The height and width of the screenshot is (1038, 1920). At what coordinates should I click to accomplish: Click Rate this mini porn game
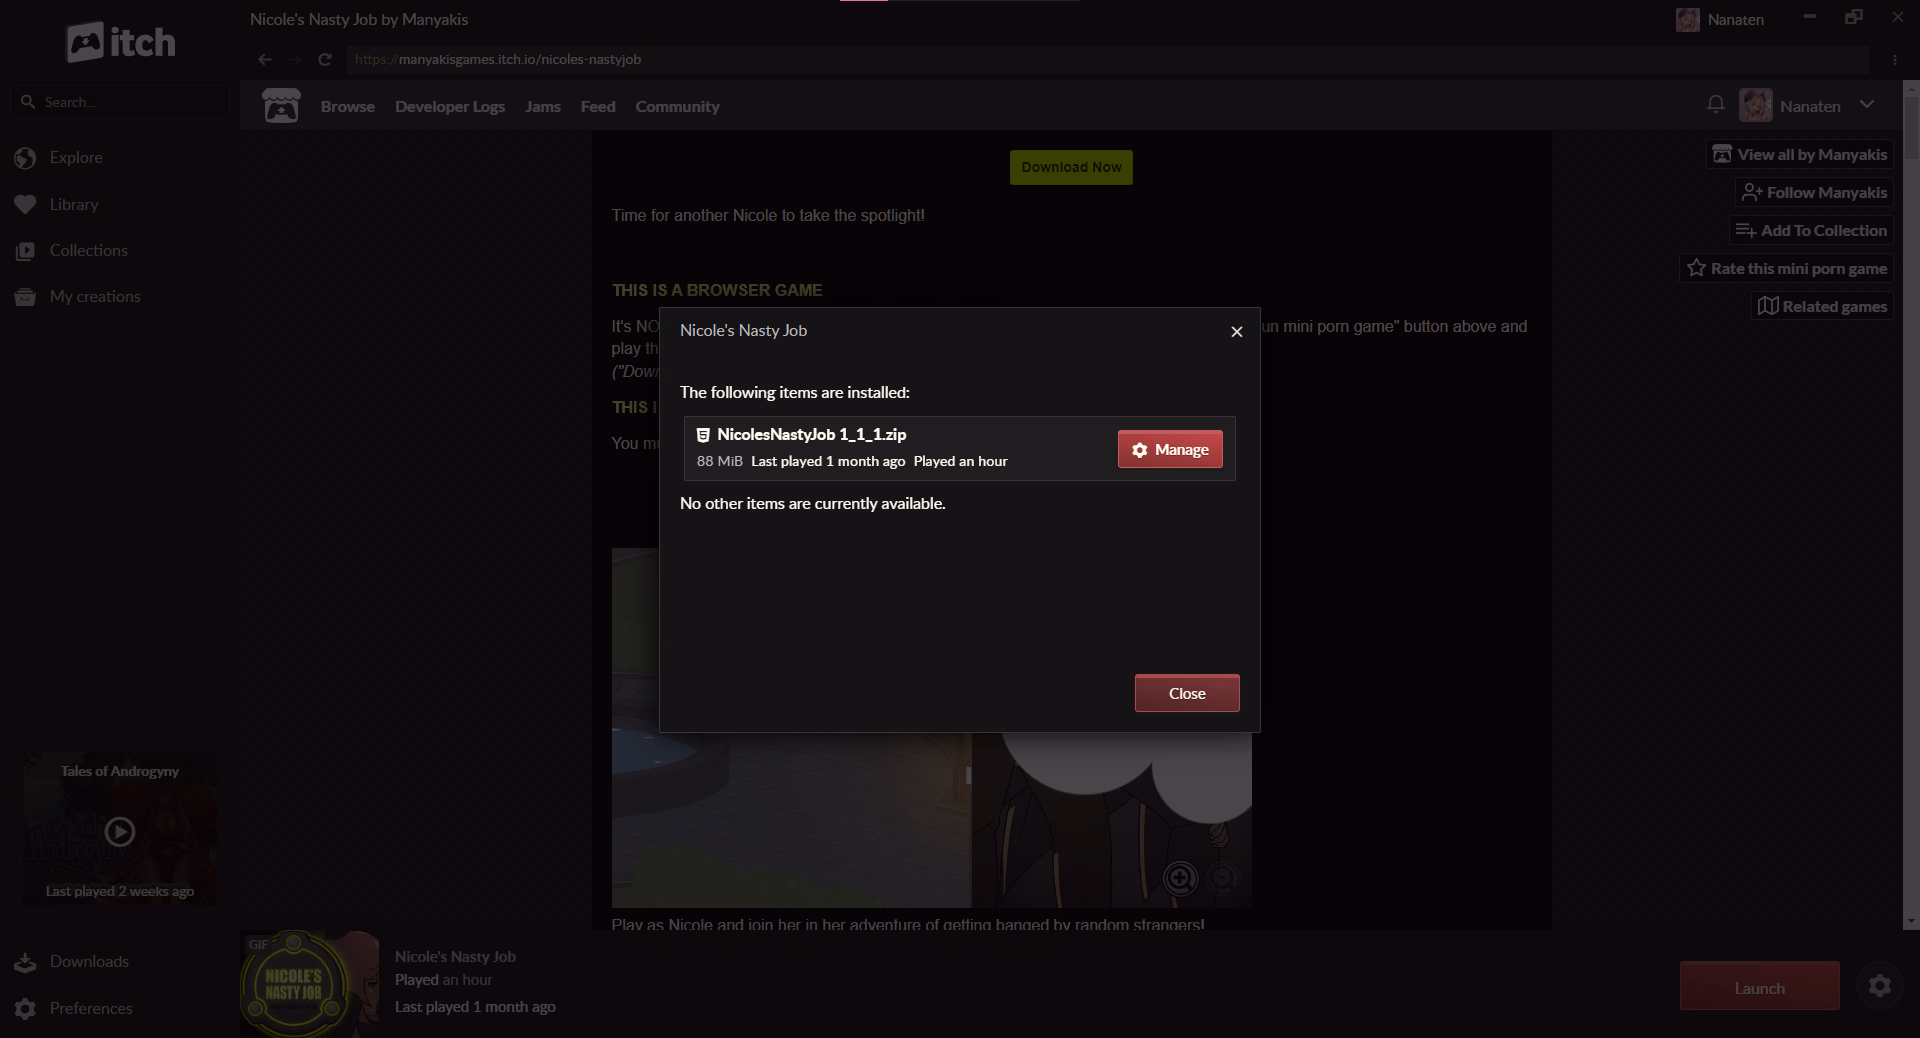click(1786, 268)
